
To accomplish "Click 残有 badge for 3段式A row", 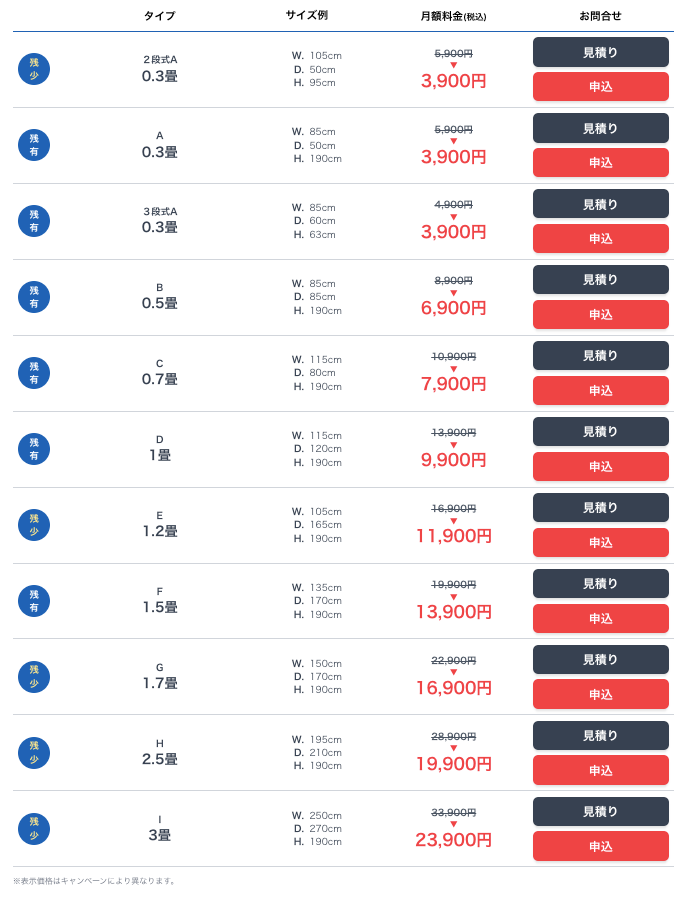I will [x=34, y=221].
